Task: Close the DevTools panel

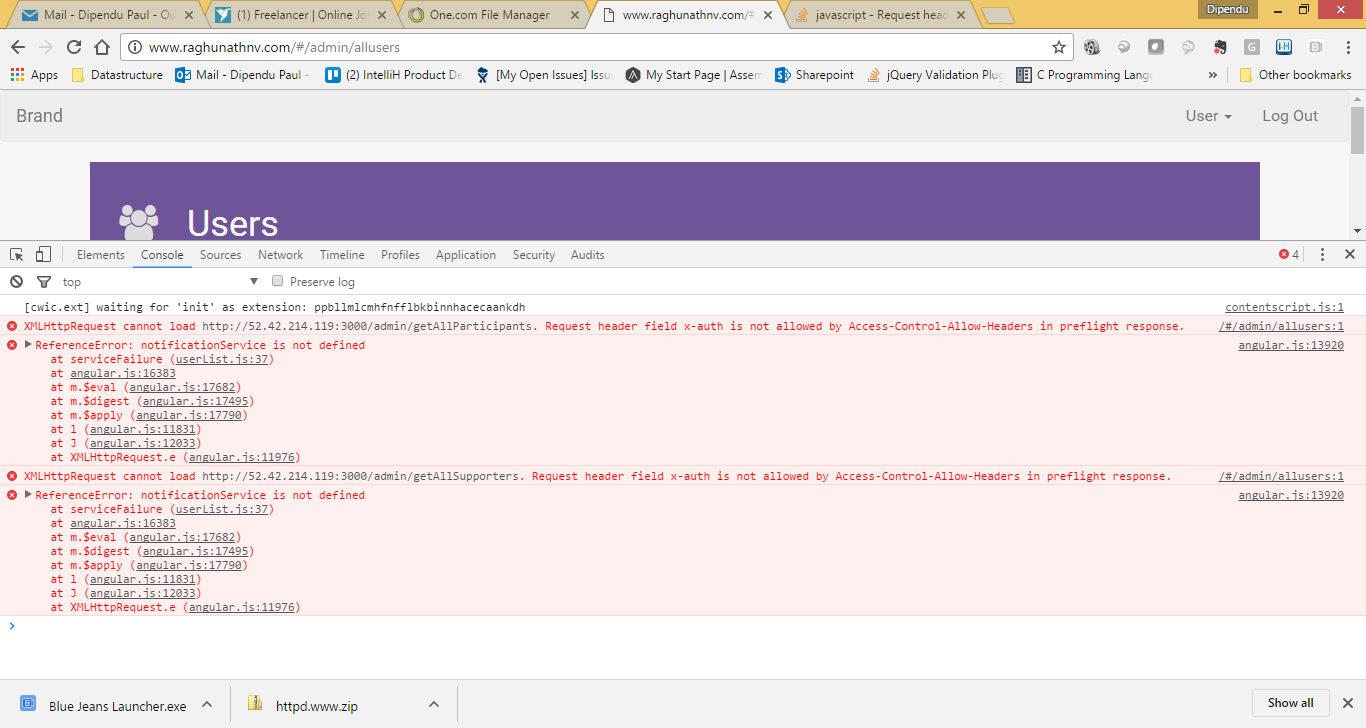Action: [x=1349, y=255]
